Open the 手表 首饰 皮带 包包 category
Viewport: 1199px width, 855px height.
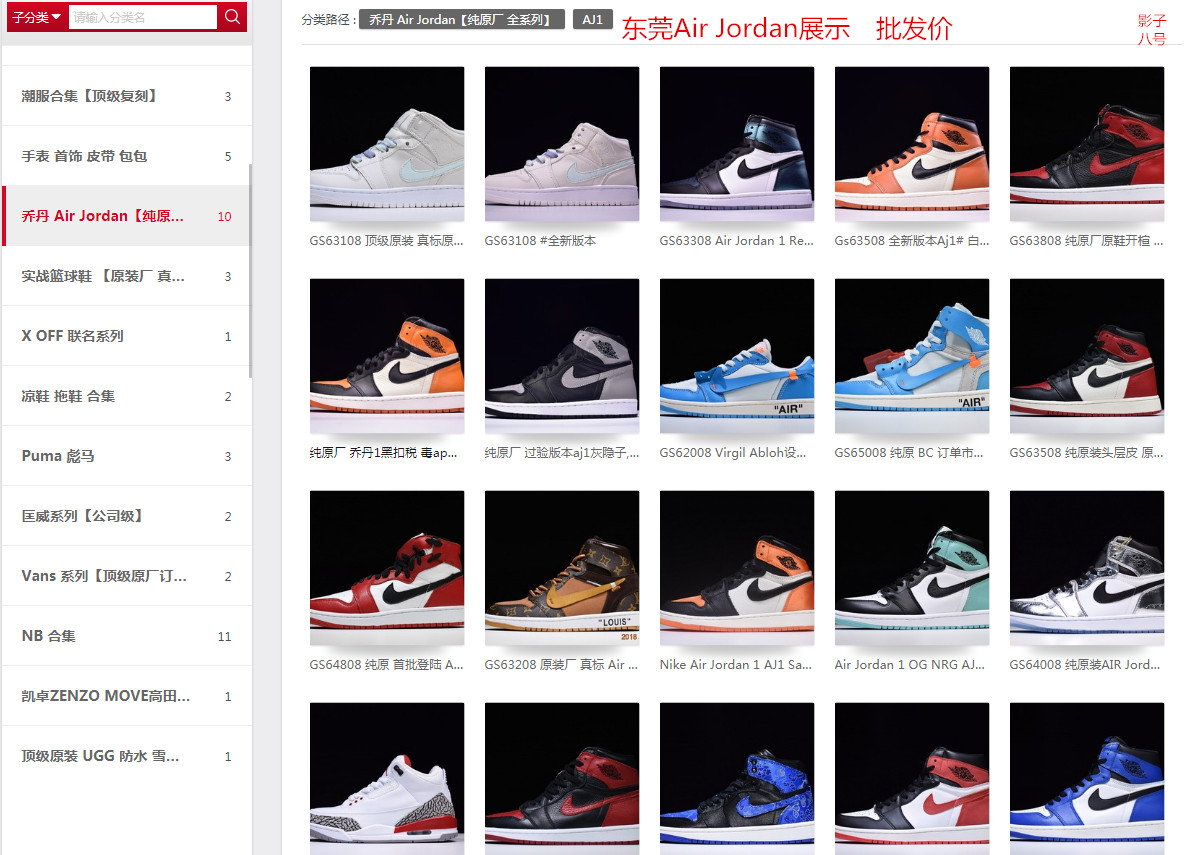[127, 156]
